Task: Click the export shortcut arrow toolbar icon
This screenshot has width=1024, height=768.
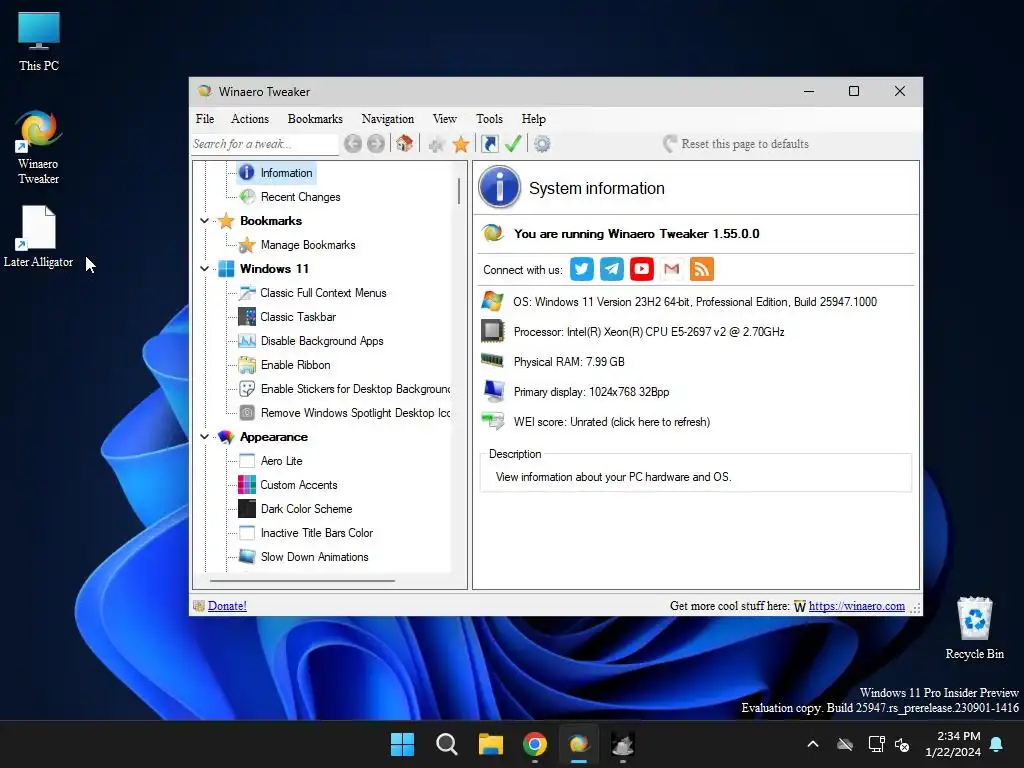Action: (x=490, y=144)
